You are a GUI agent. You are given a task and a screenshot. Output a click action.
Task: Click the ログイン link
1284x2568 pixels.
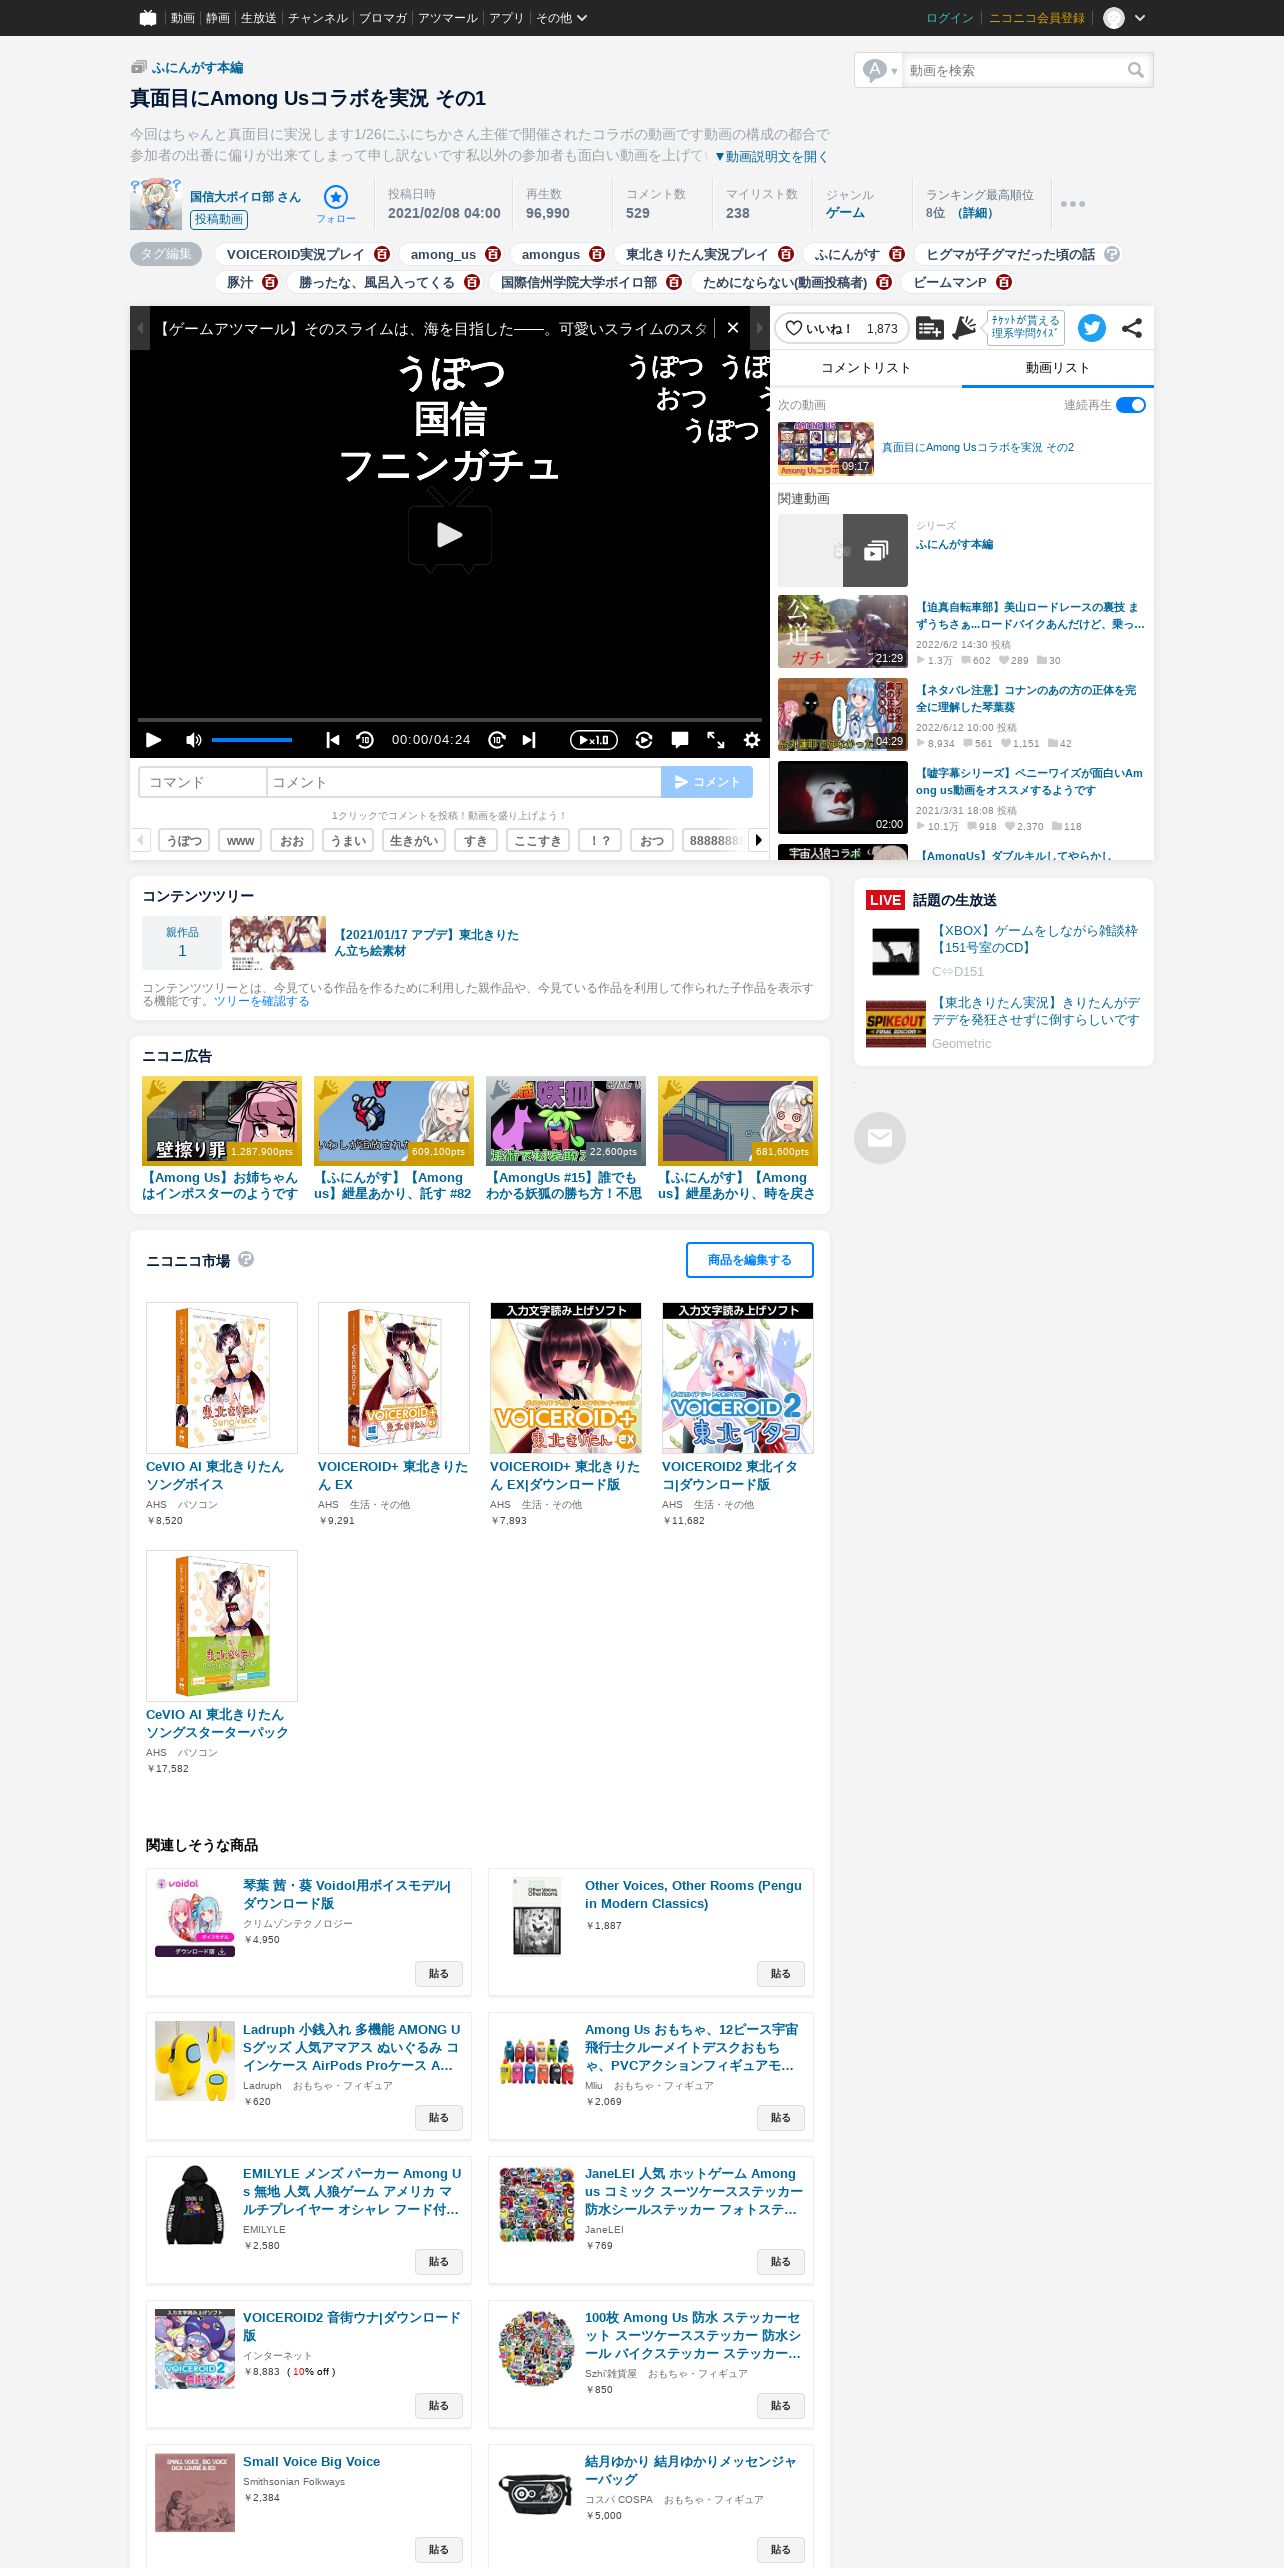coord(950,18)
